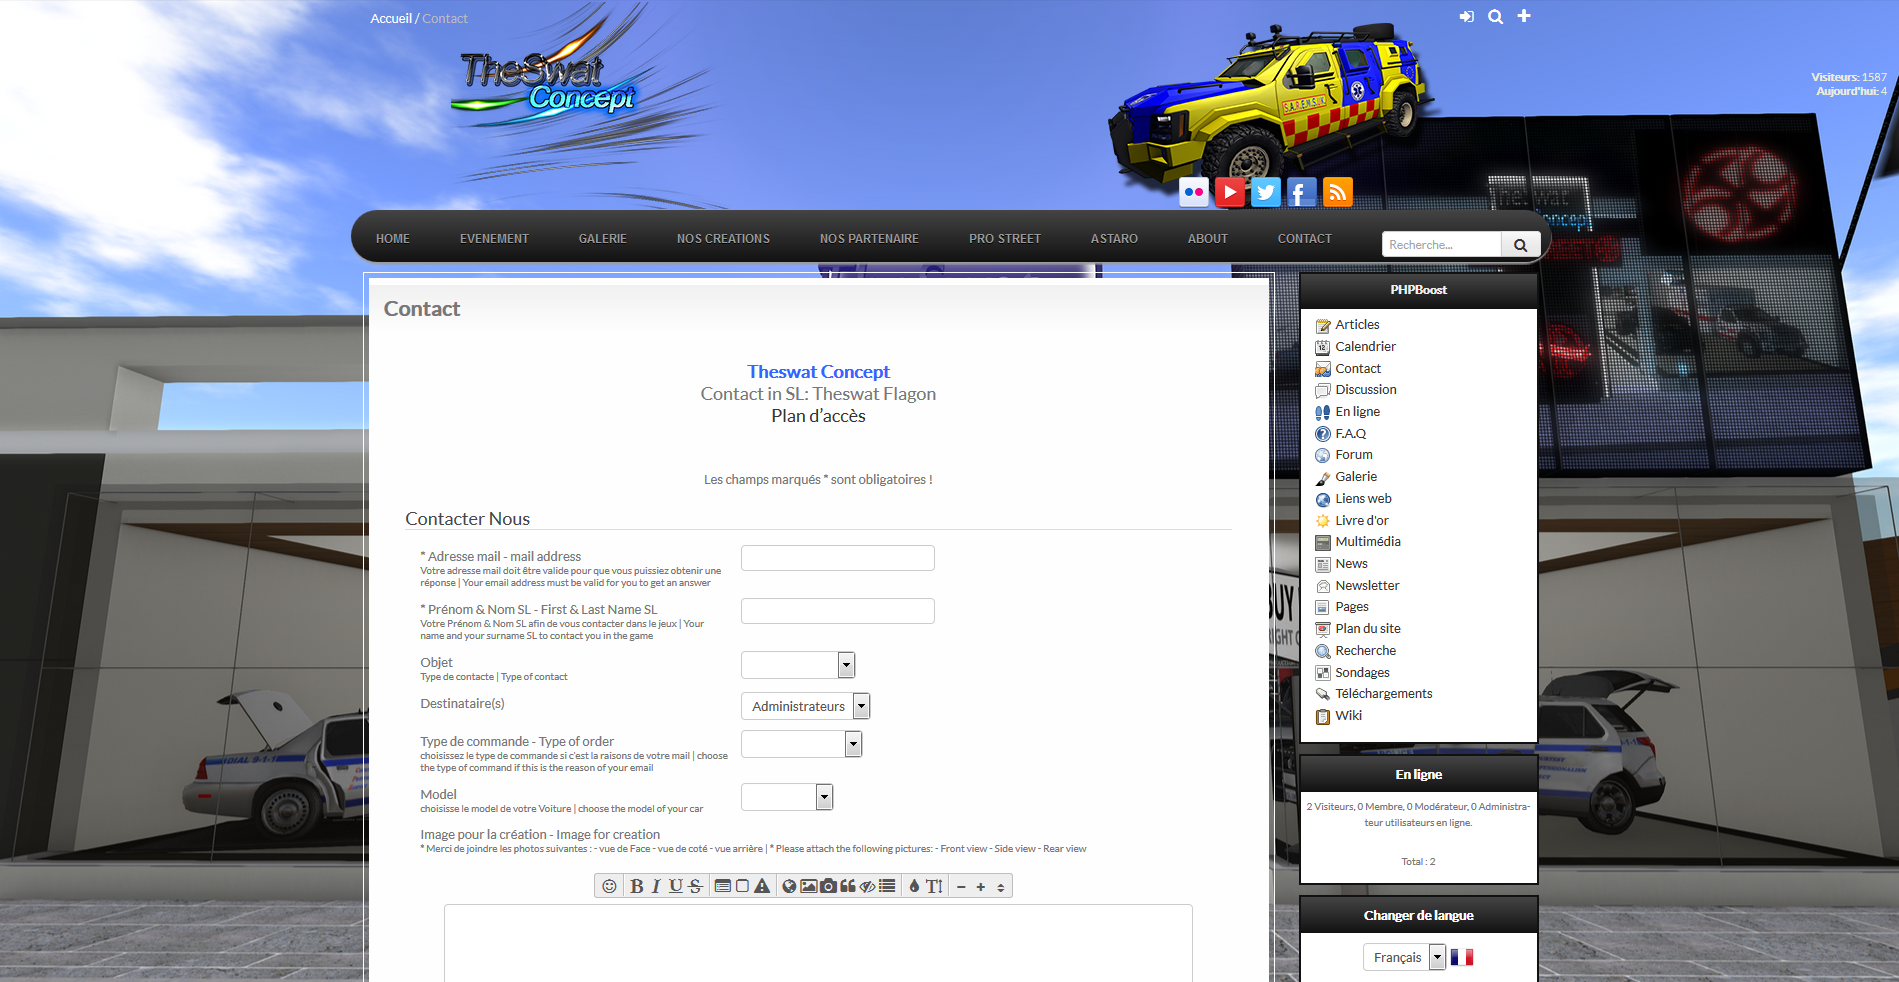Open the Model dropdown
Screen dimensions: 1899x982
787,797
